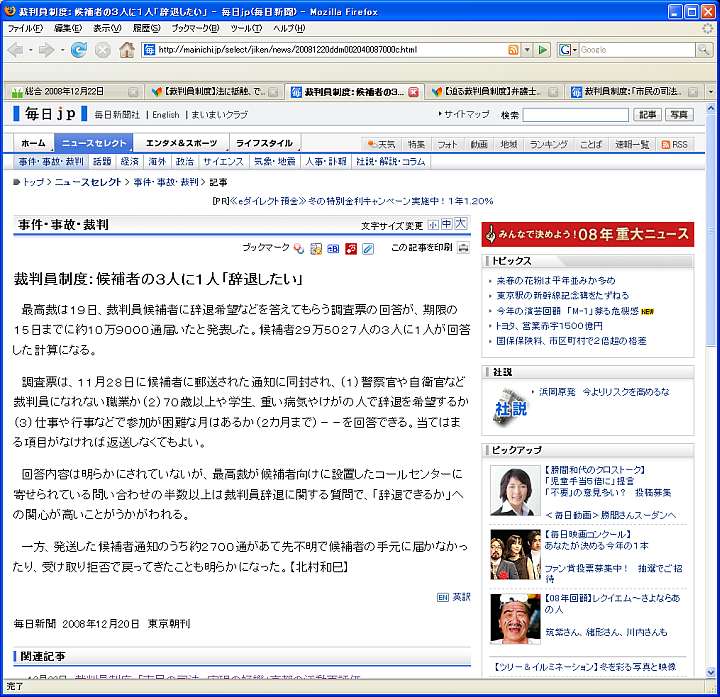Open the ブックマーク(B) menu
The width and height of the screenshot is (720, 697).
point(194,28)
